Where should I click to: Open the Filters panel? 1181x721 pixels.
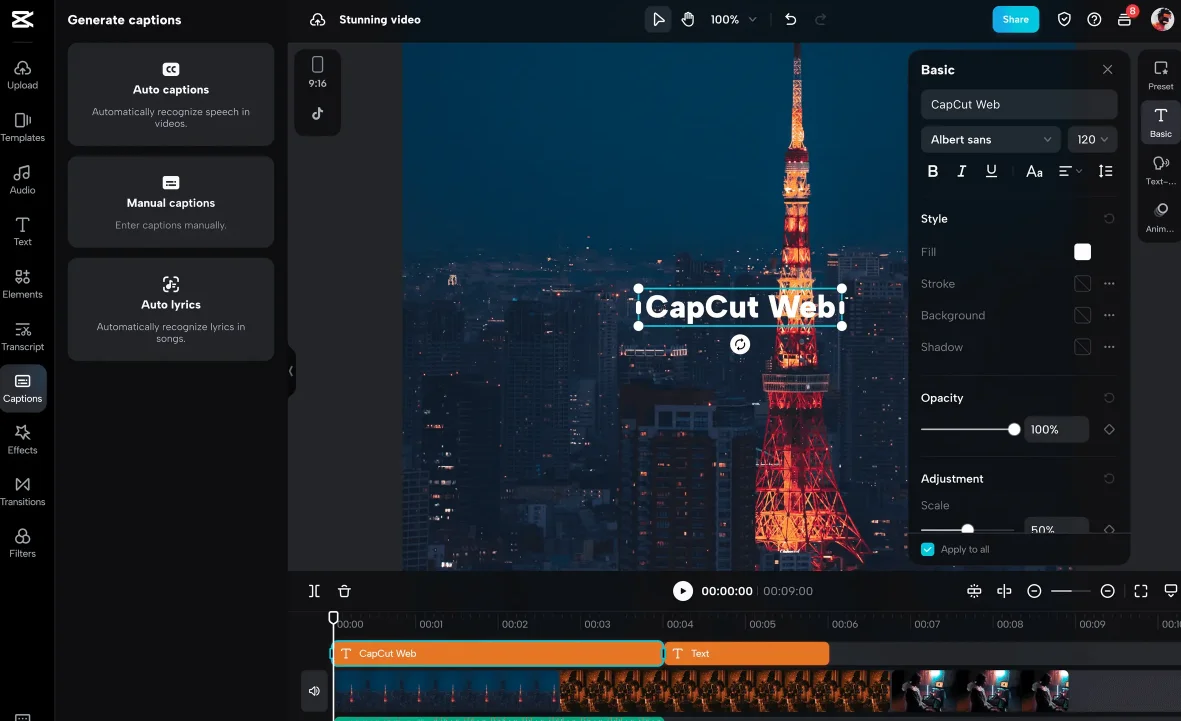click(23, 543)
